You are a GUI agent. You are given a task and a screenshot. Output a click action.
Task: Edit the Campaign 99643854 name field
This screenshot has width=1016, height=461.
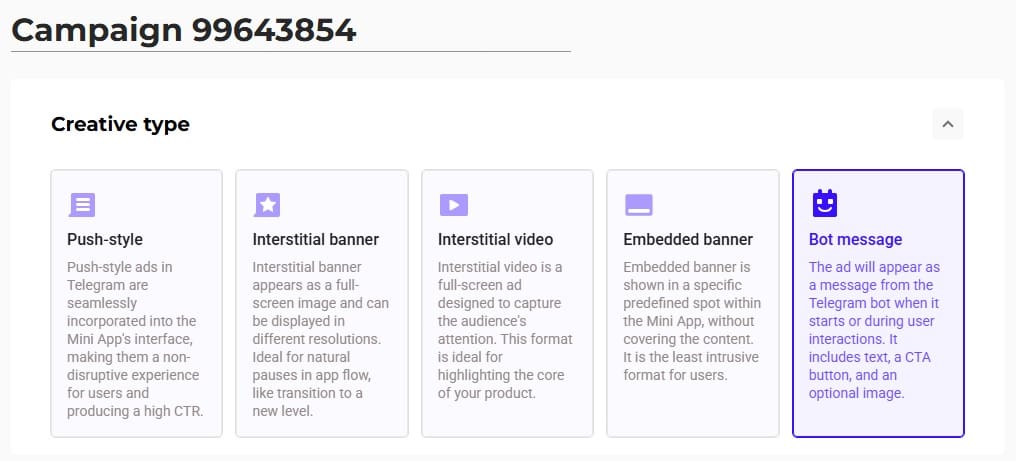pos(291,31)
